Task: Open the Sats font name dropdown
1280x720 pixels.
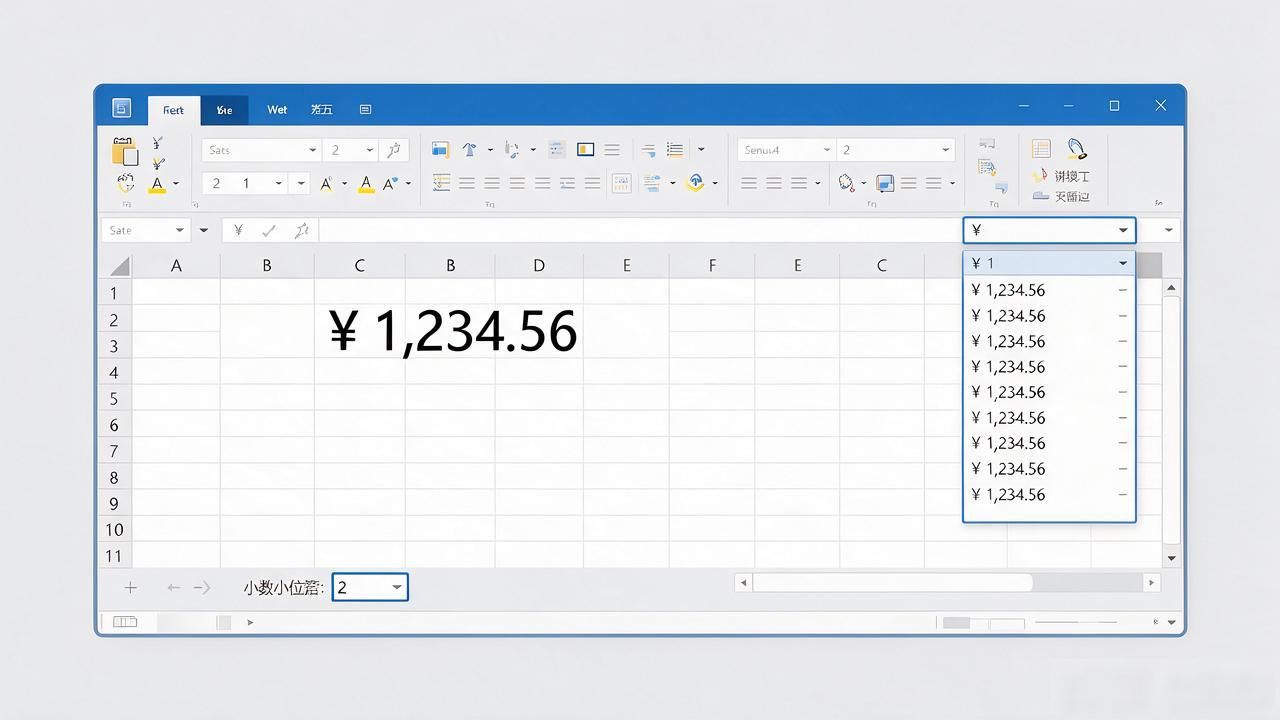Action: [x=312, y=150]
